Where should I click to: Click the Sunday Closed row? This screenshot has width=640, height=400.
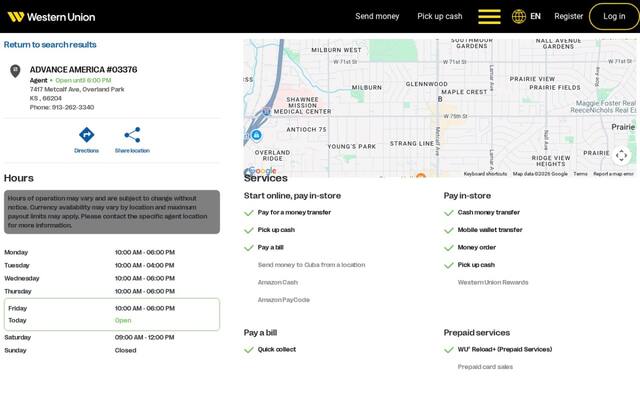click(x=112, y=350)
